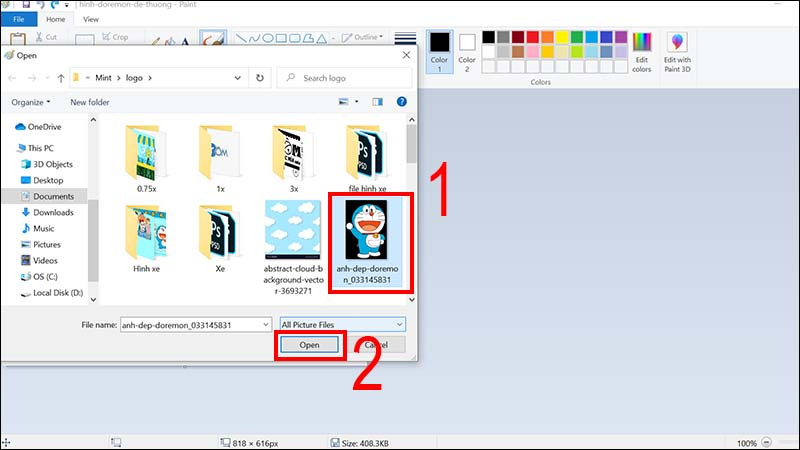This screenshot has width=800, height=450.
Task: Select the Brushes tool in Paint
Action: click(213, 38)
